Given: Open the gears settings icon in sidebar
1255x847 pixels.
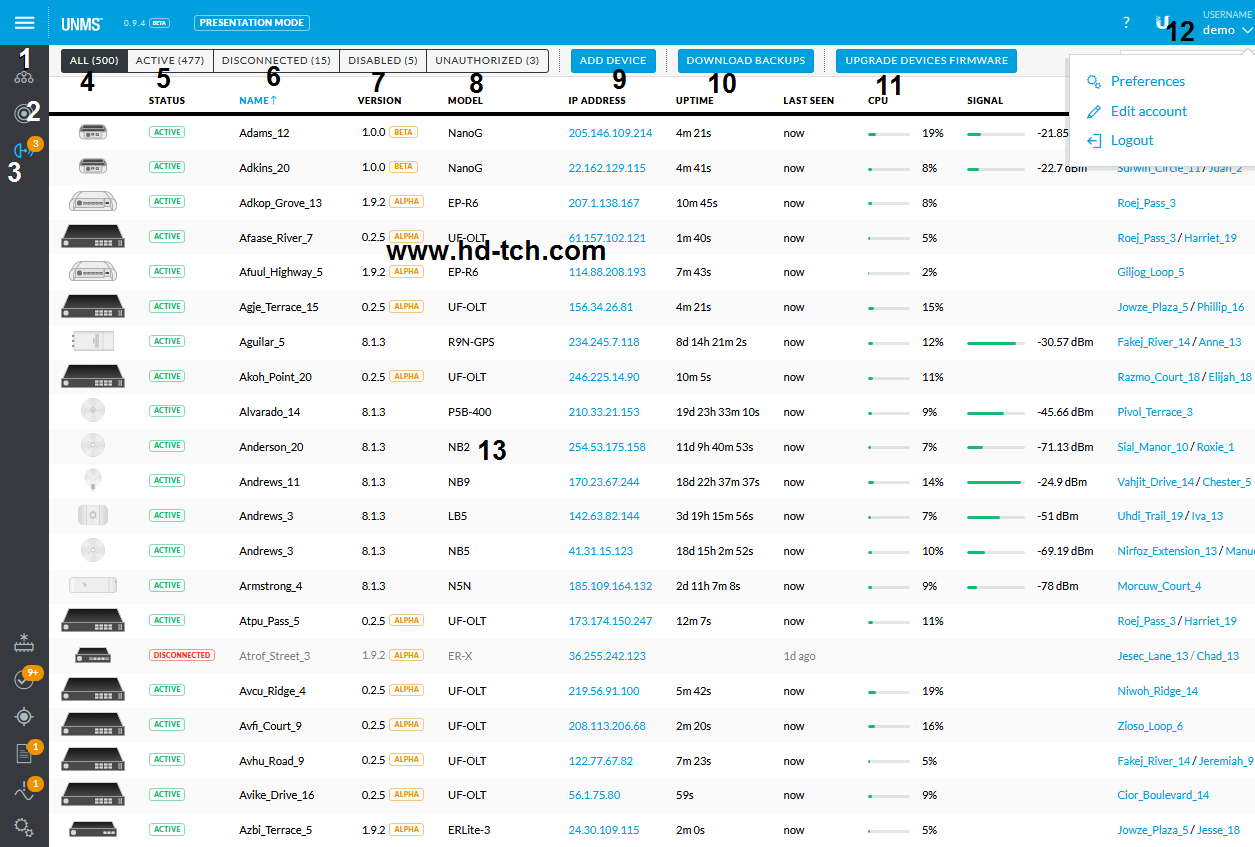Looking at the screenshot, I should [24, 827].
